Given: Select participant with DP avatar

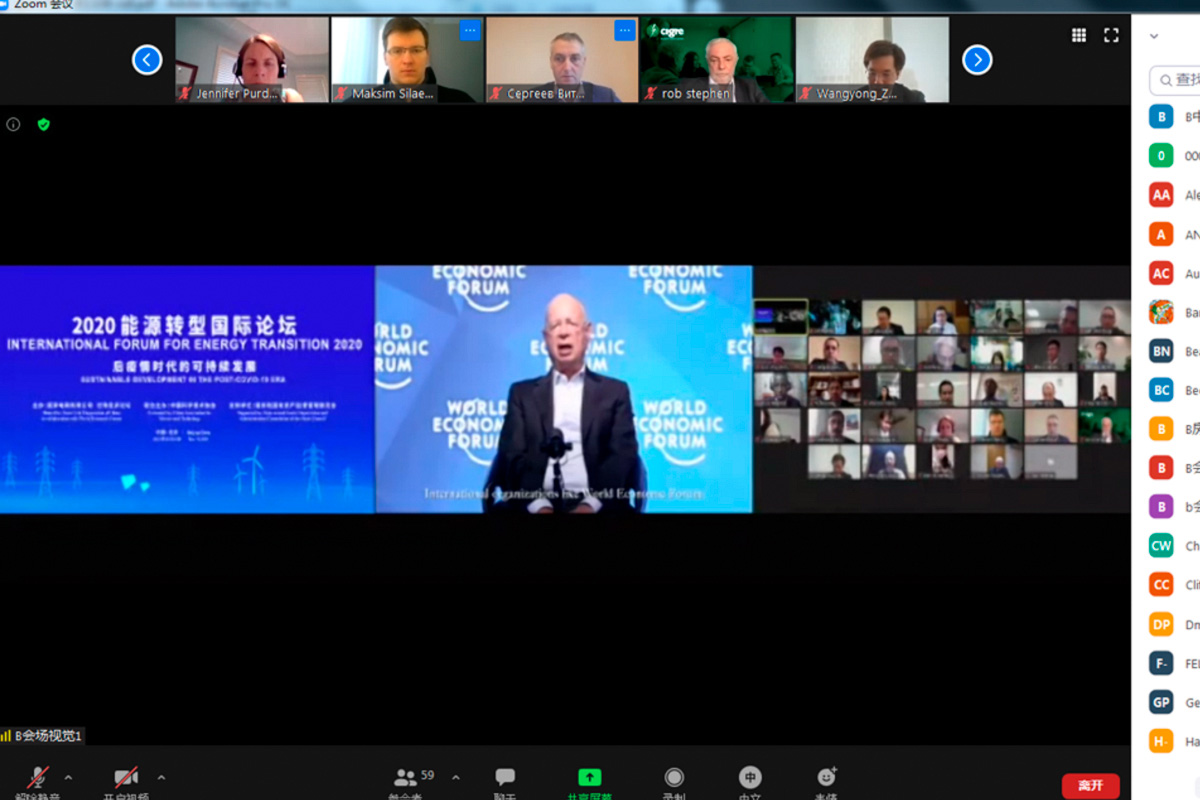Looking at the screenshot, I should (1161, 624).
